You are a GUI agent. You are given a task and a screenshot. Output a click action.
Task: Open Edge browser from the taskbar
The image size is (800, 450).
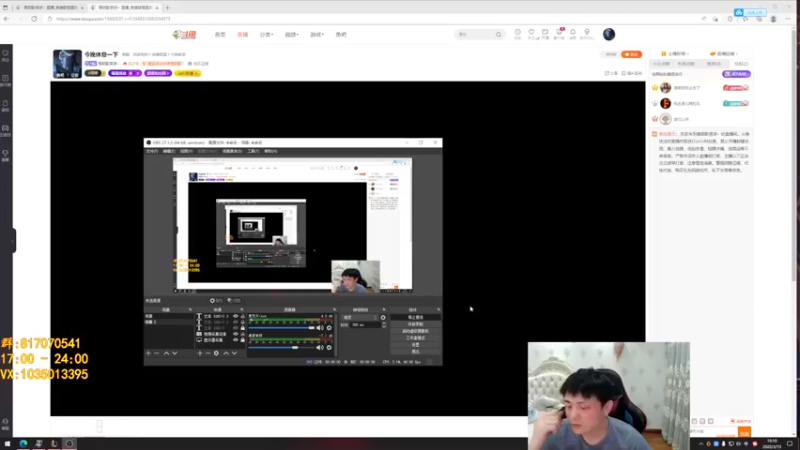(23, 443)
